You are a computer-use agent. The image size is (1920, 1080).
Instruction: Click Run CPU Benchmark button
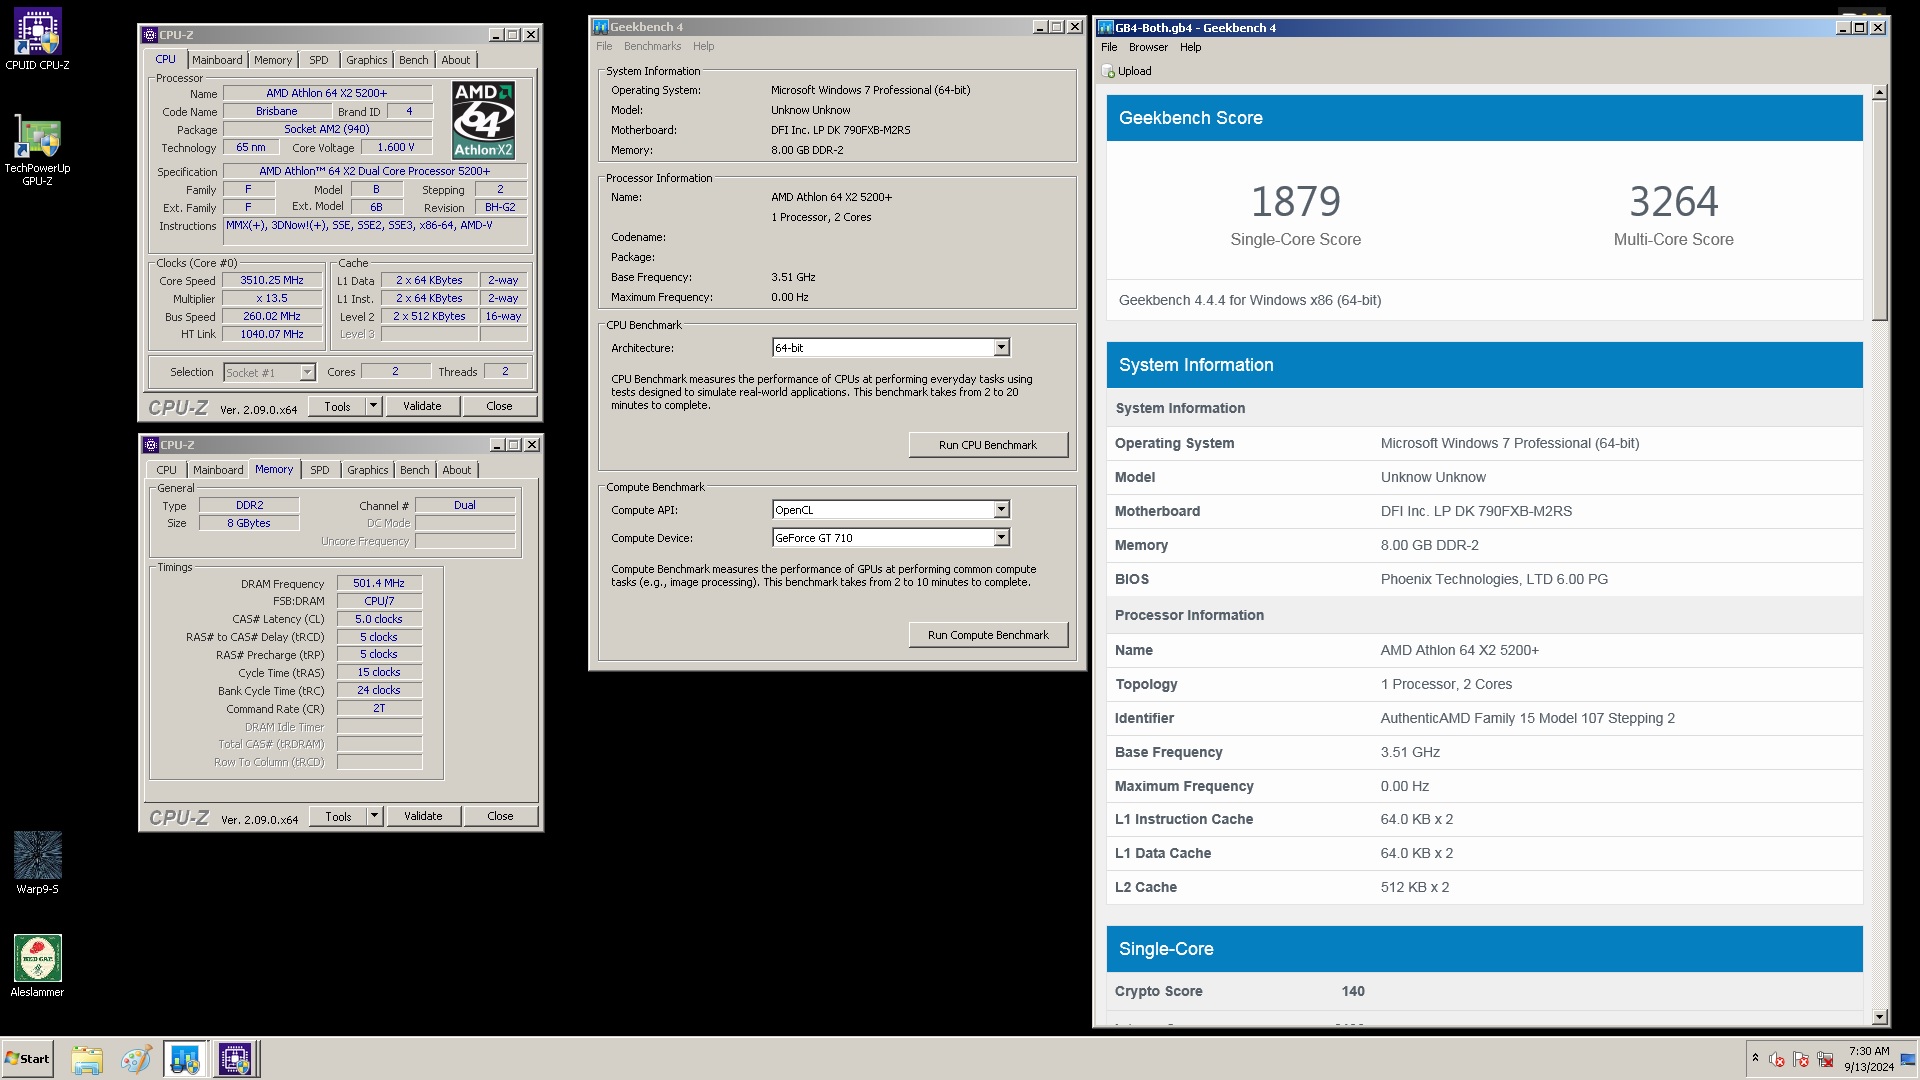coord(988,445)
